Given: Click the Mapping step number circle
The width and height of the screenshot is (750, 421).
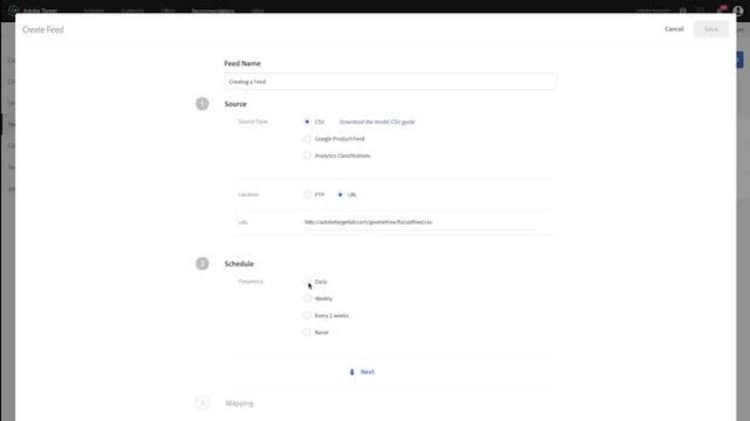Looking at the screenshot, I should tap(202, 403).
